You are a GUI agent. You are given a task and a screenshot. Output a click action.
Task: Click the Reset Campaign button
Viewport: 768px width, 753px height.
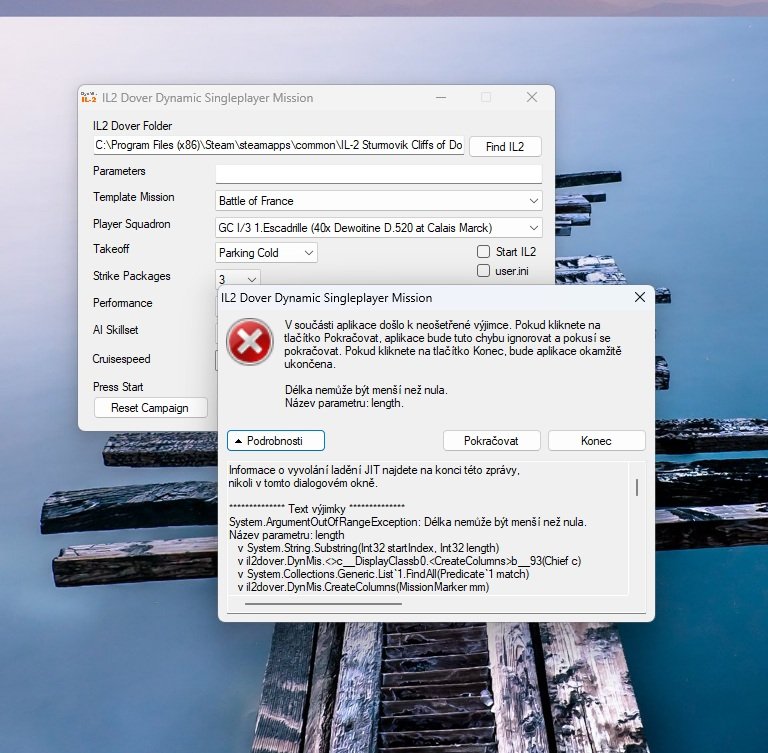tap(150, 408)
